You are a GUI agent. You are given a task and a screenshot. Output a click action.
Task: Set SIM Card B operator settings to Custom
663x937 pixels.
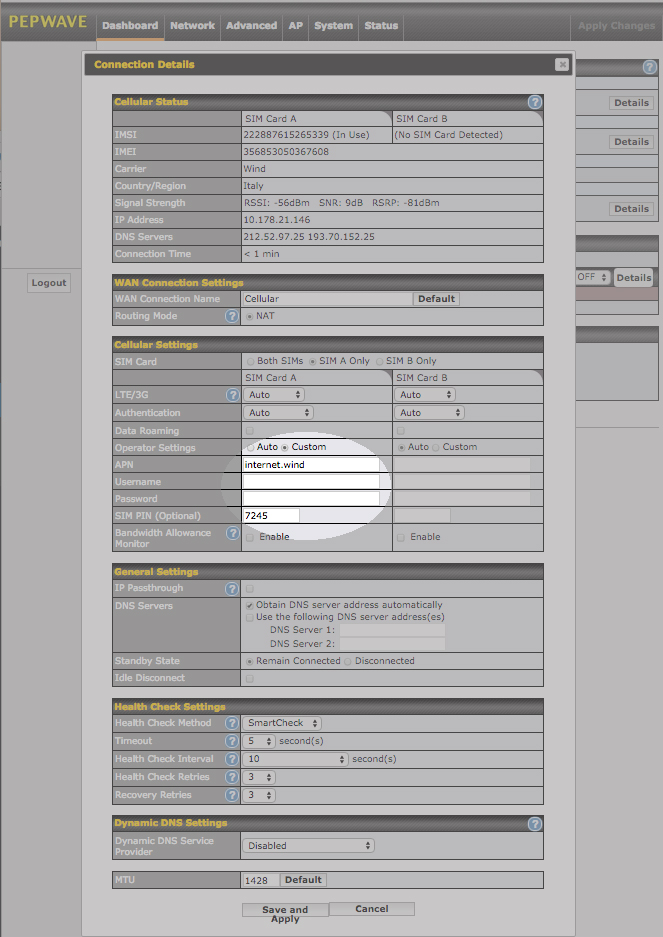coord(436,447)
